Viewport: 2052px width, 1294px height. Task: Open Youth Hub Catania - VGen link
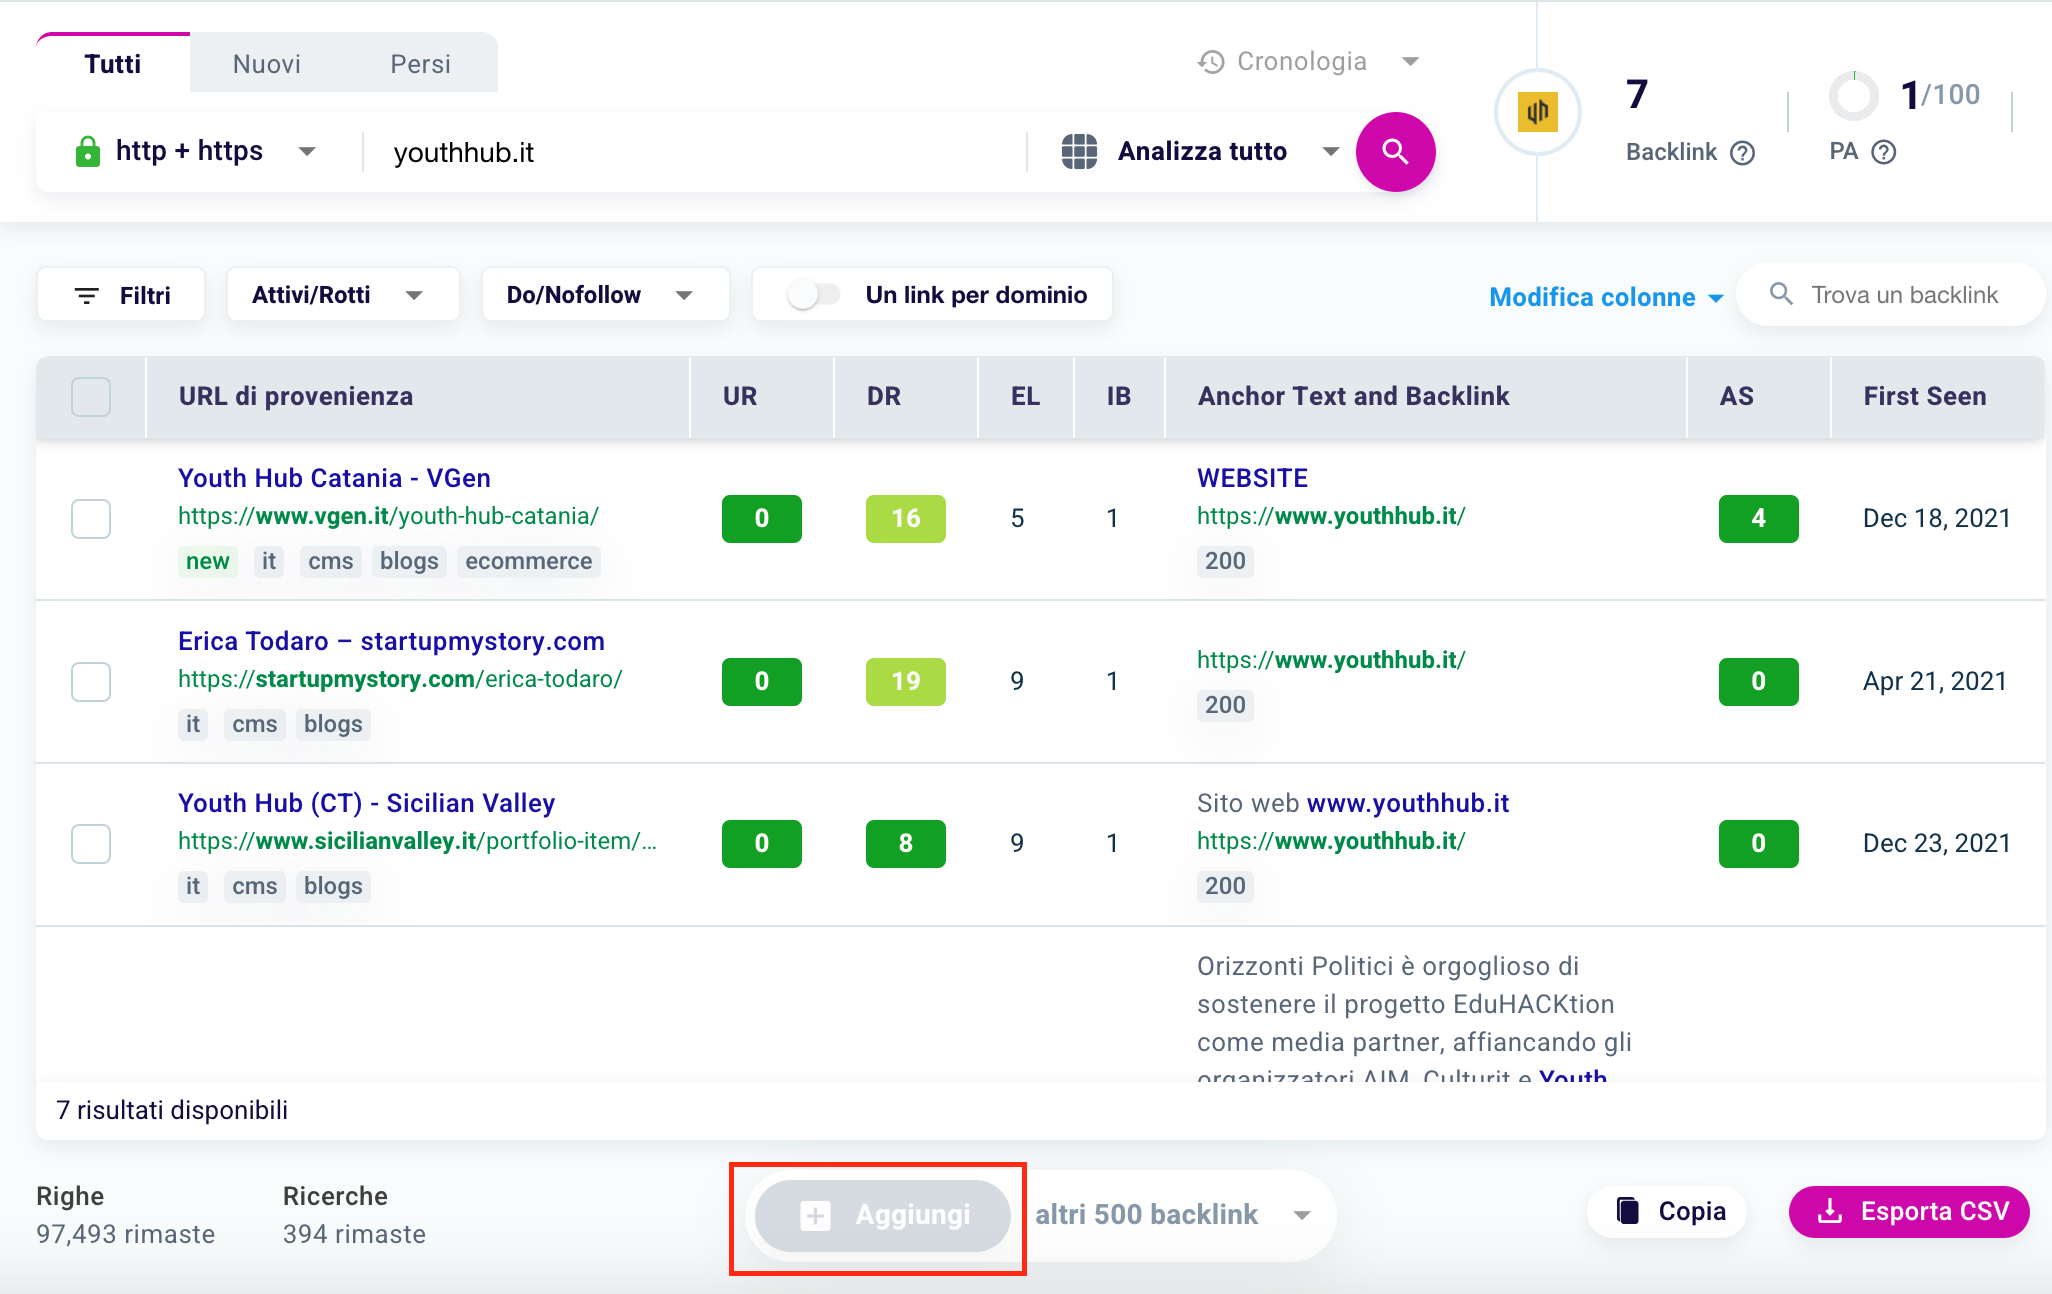tap(334, 478)
